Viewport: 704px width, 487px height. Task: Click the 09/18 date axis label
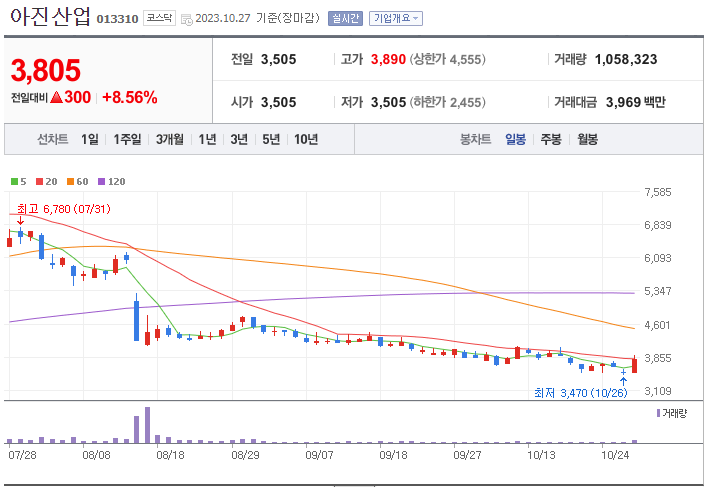click(393, 455)
